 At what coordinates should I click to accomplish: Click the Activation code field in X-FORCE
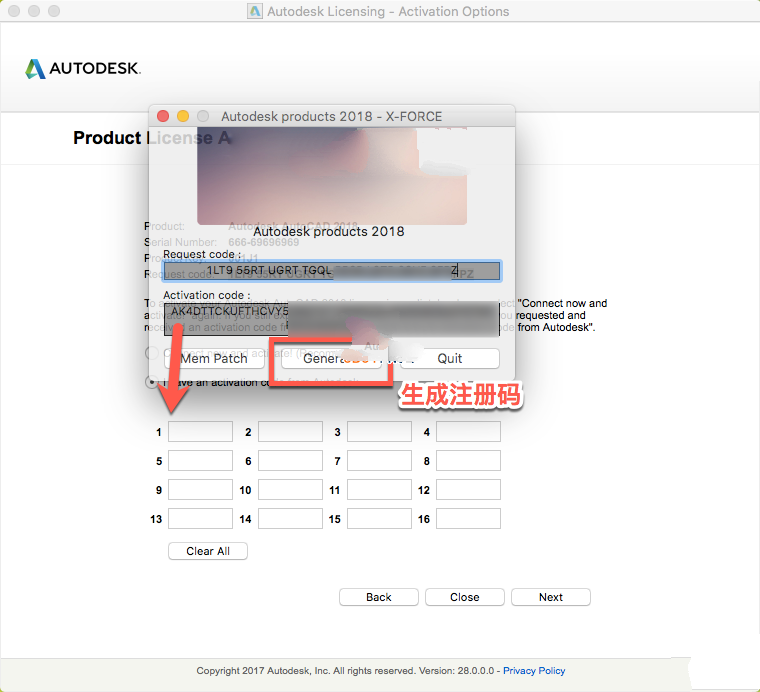(332, 319)
